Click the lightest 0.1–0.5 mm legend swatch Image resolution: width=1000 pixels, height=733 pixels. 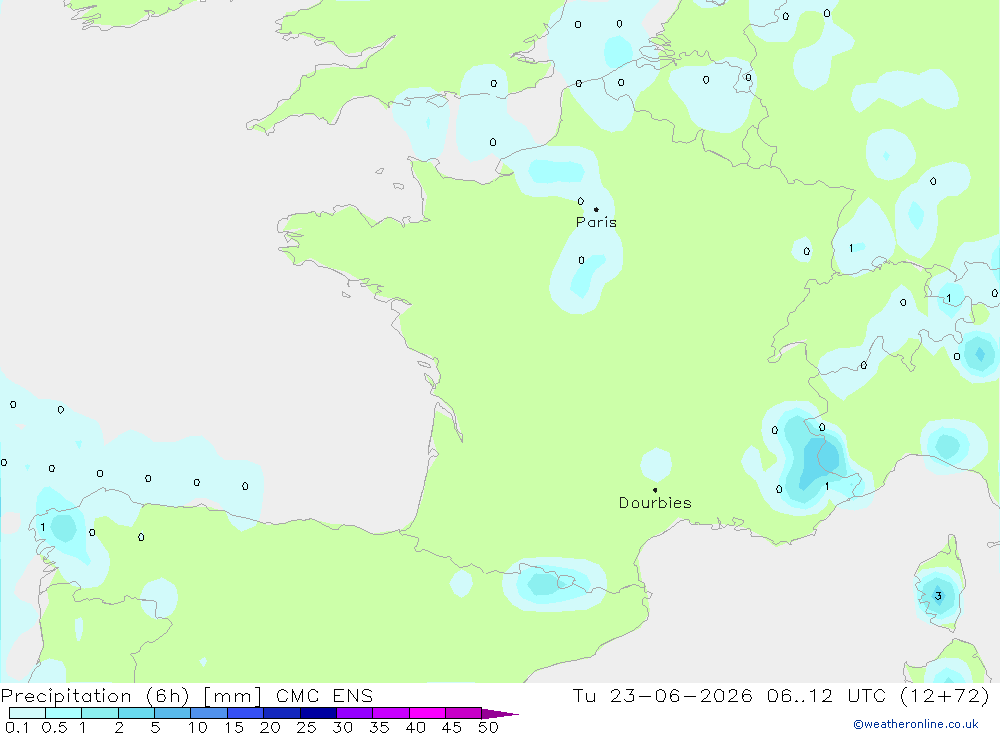pyautogui.click(x=27, y=713)
